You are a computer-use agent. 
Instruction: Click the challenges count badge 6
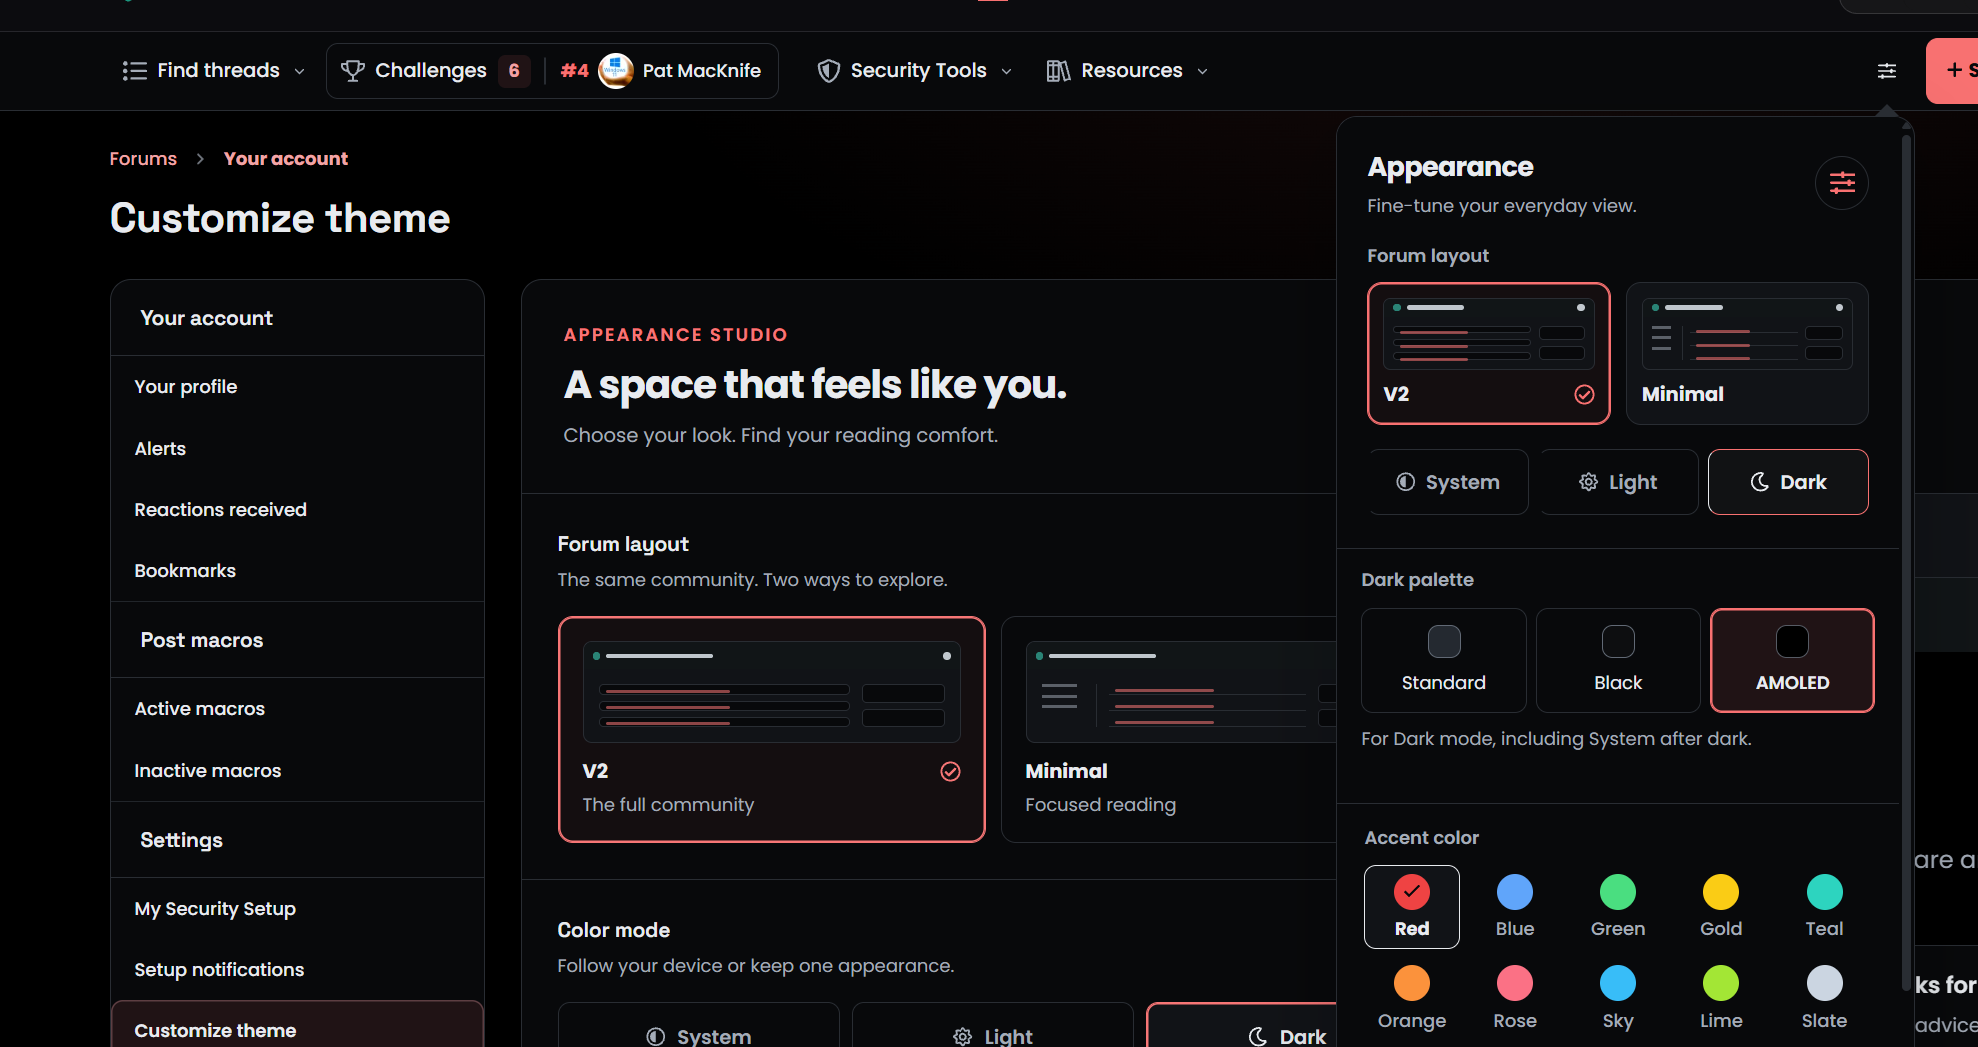point(514,71)
